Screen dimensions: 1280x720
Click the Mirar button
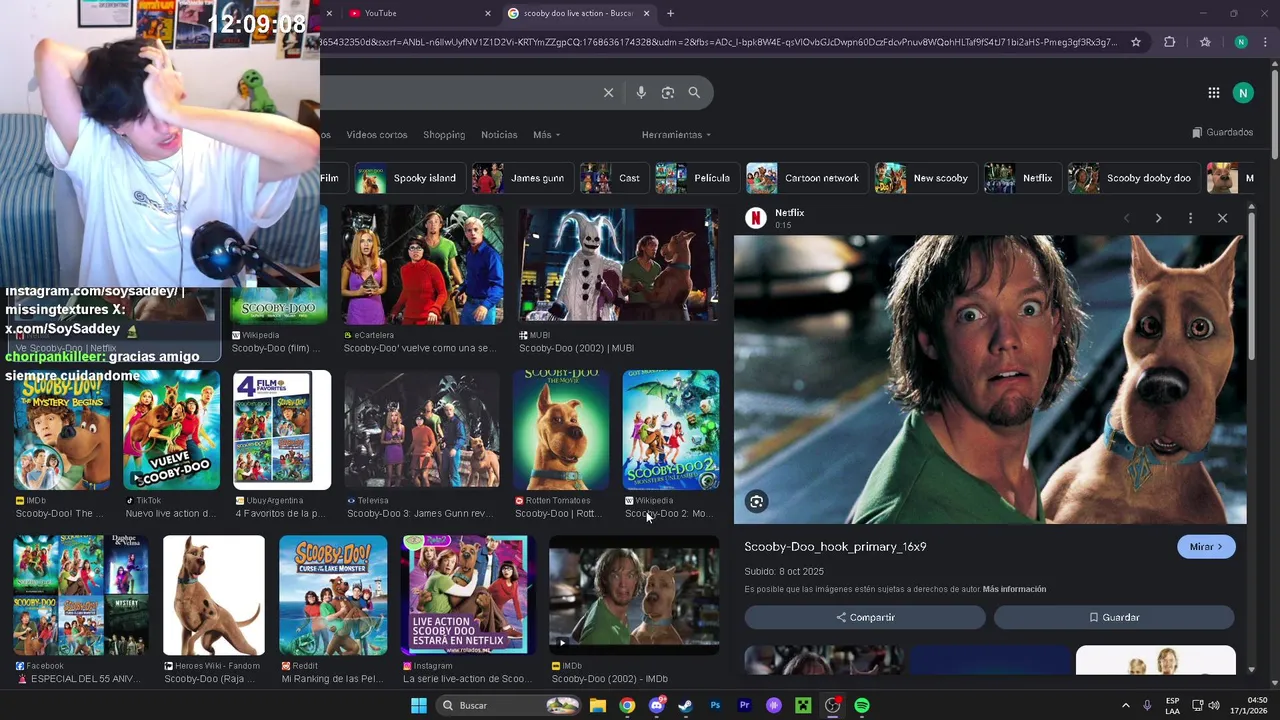pyautogui.click(x=1206, y=547)
